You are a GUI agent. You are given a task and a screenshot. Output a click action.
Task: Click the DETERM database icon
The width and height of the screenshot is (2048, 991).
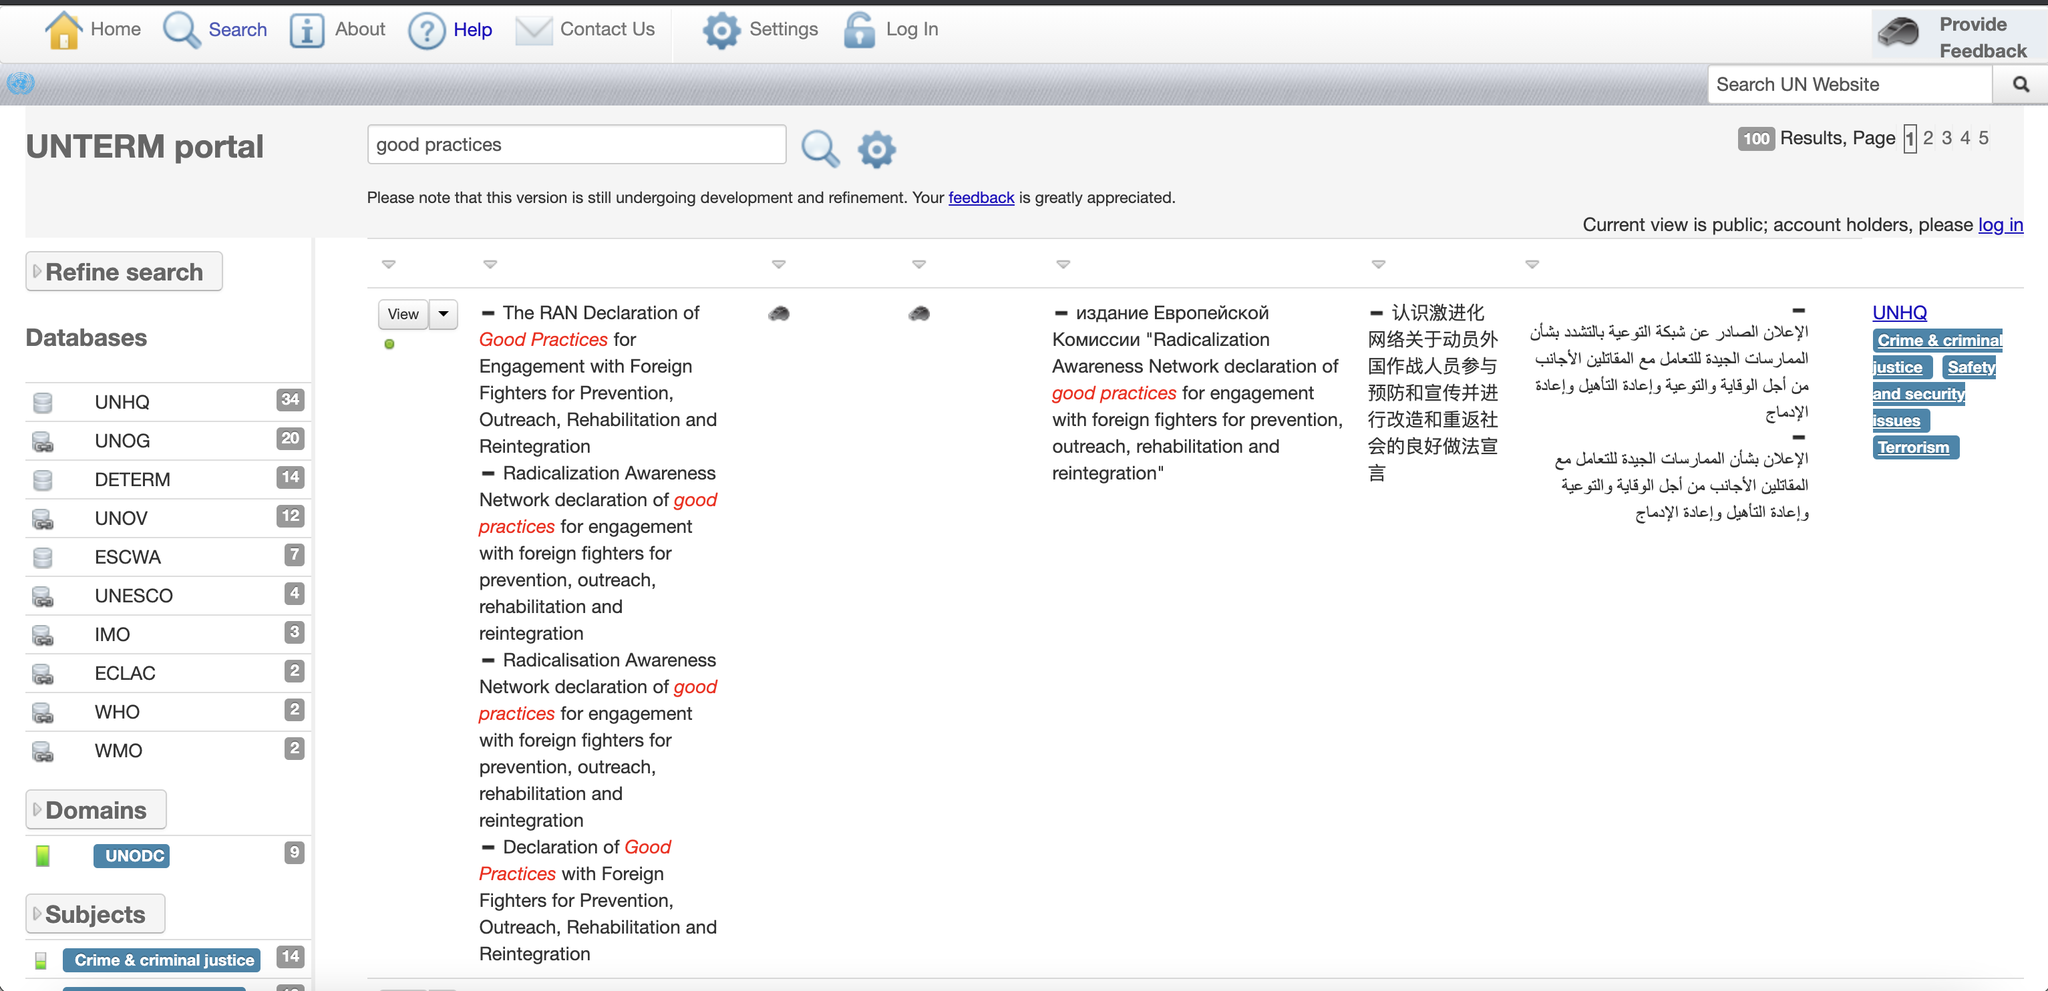click(x=43, y=480)
